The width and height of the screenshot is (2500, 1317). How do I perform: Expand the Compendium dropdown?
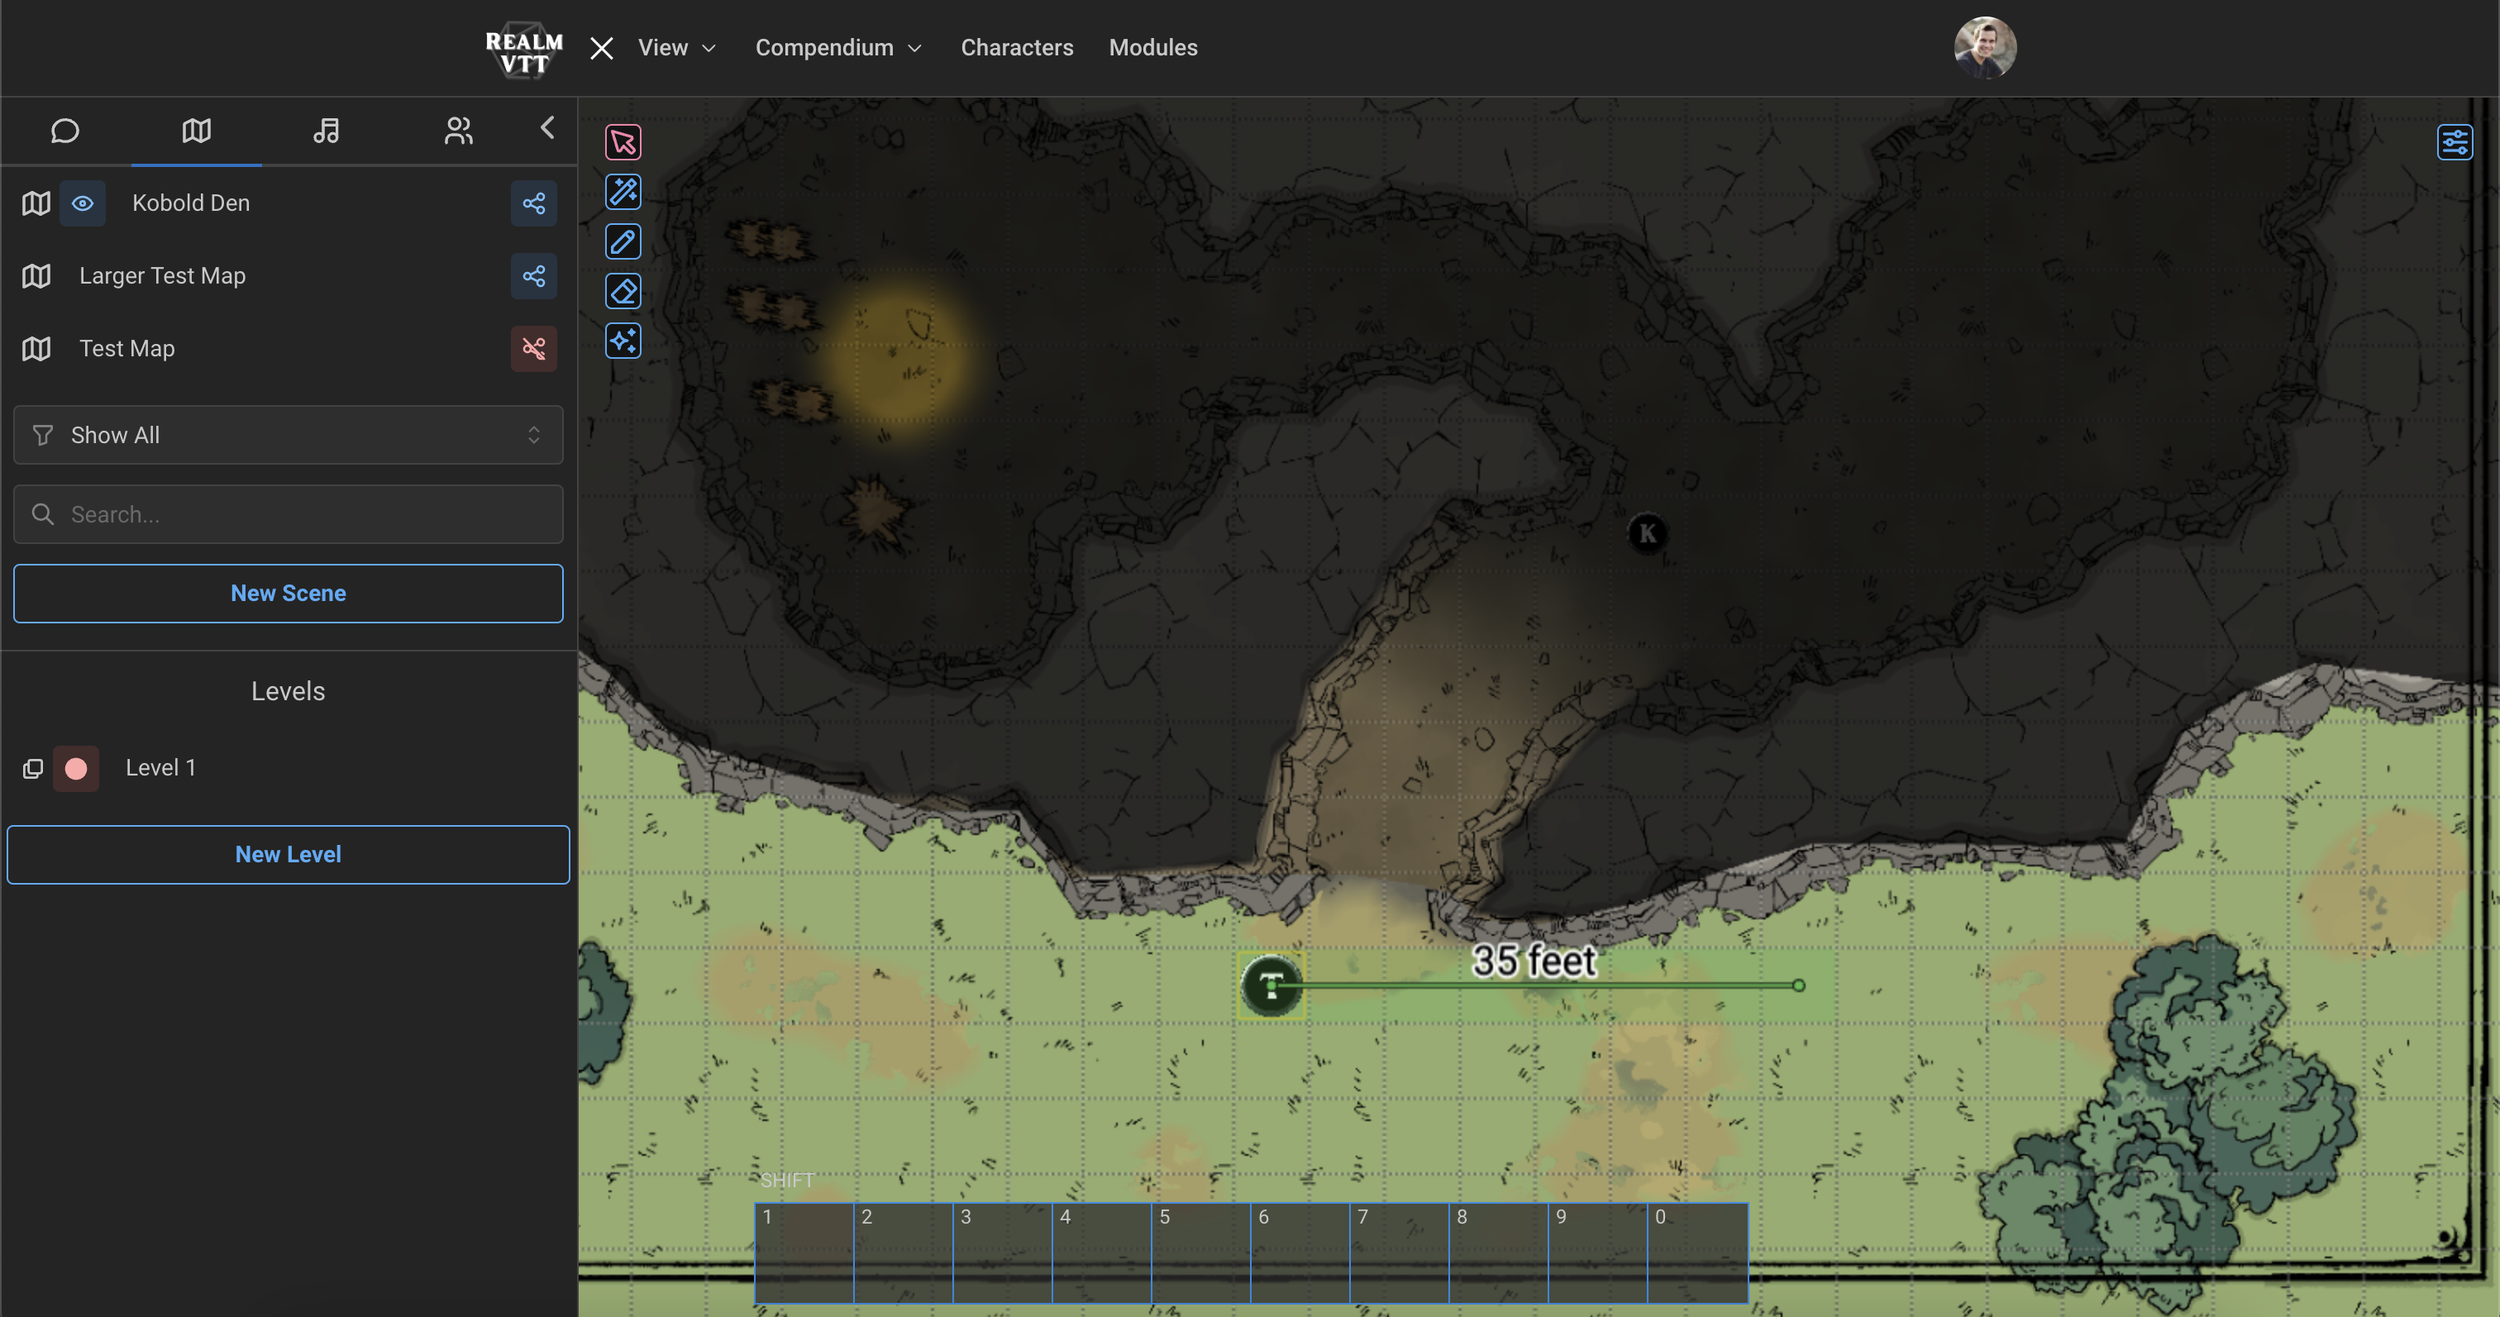[x=838, y=48]
